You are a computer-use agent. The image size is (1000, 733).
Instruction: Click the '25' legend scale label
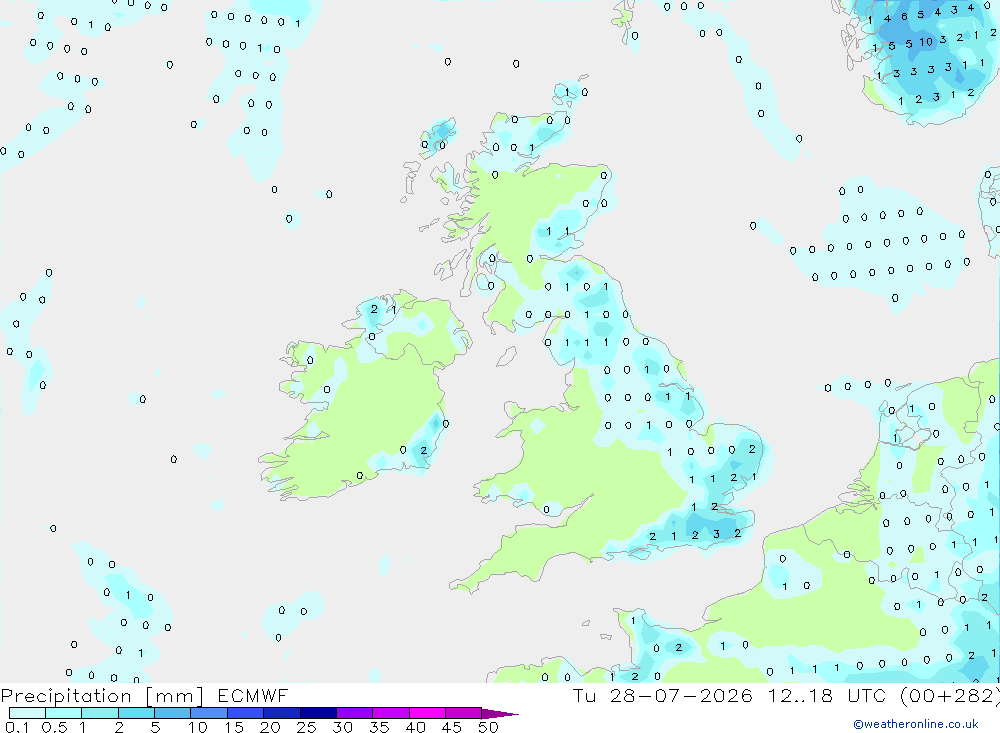307,727
